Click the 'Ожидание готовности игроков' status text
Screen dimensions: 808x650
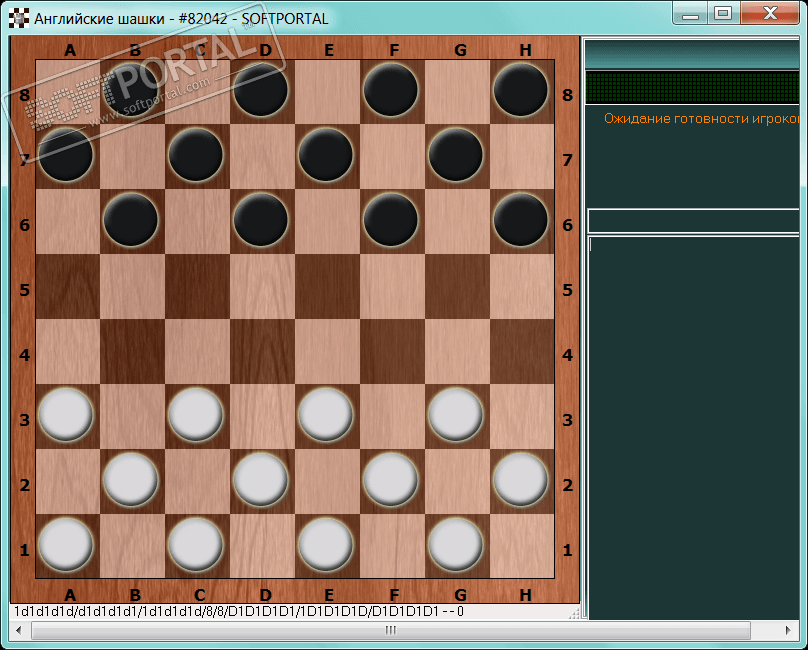(701, 119)
